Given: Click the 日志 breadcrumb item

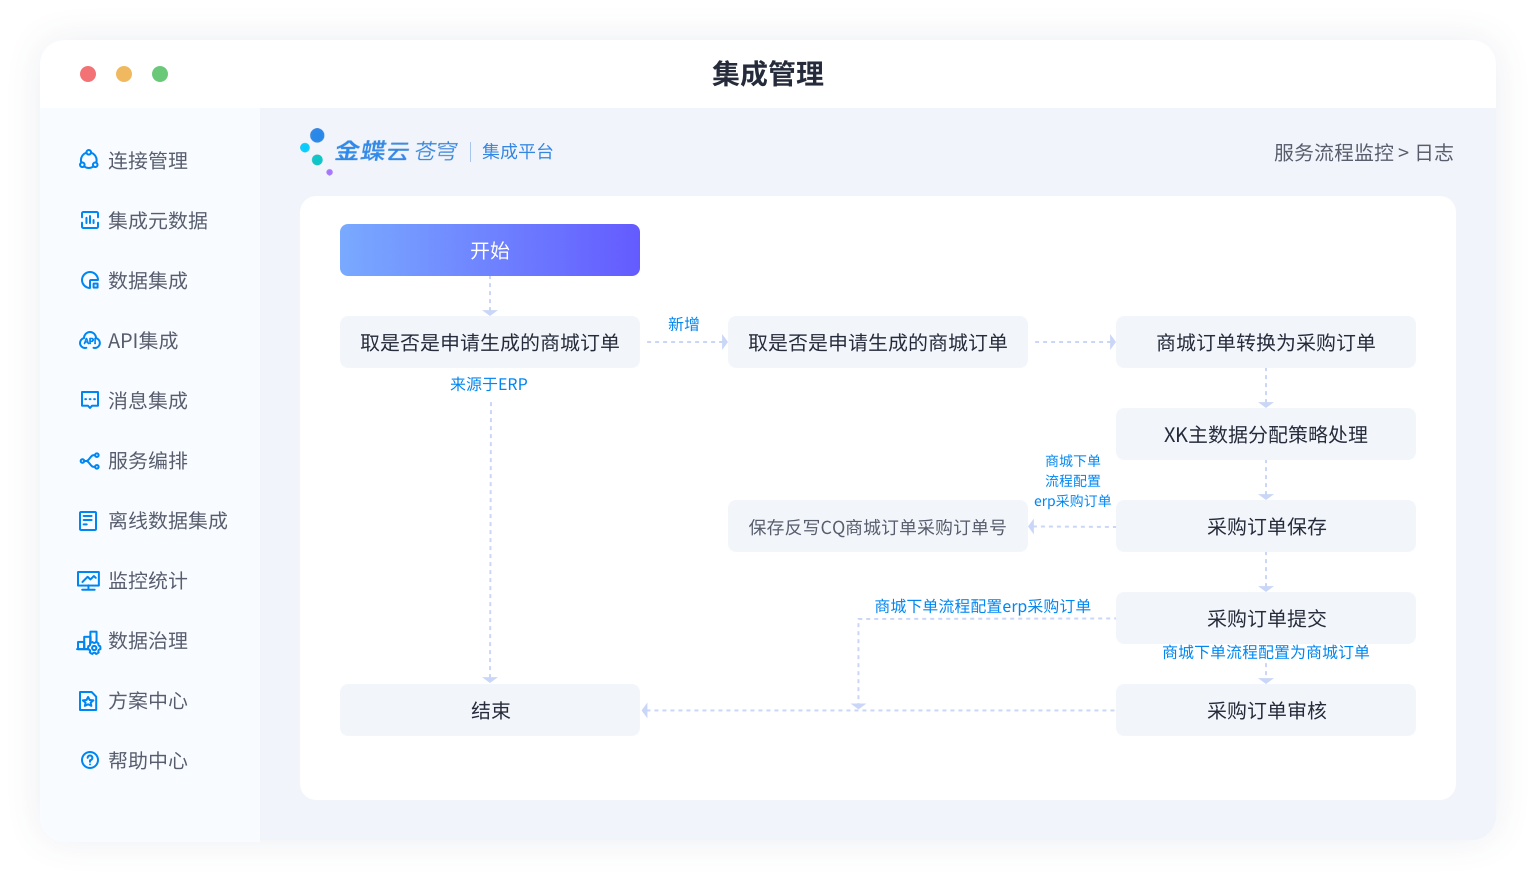Looking at the screenshot, I should [x=1434, y=153].
